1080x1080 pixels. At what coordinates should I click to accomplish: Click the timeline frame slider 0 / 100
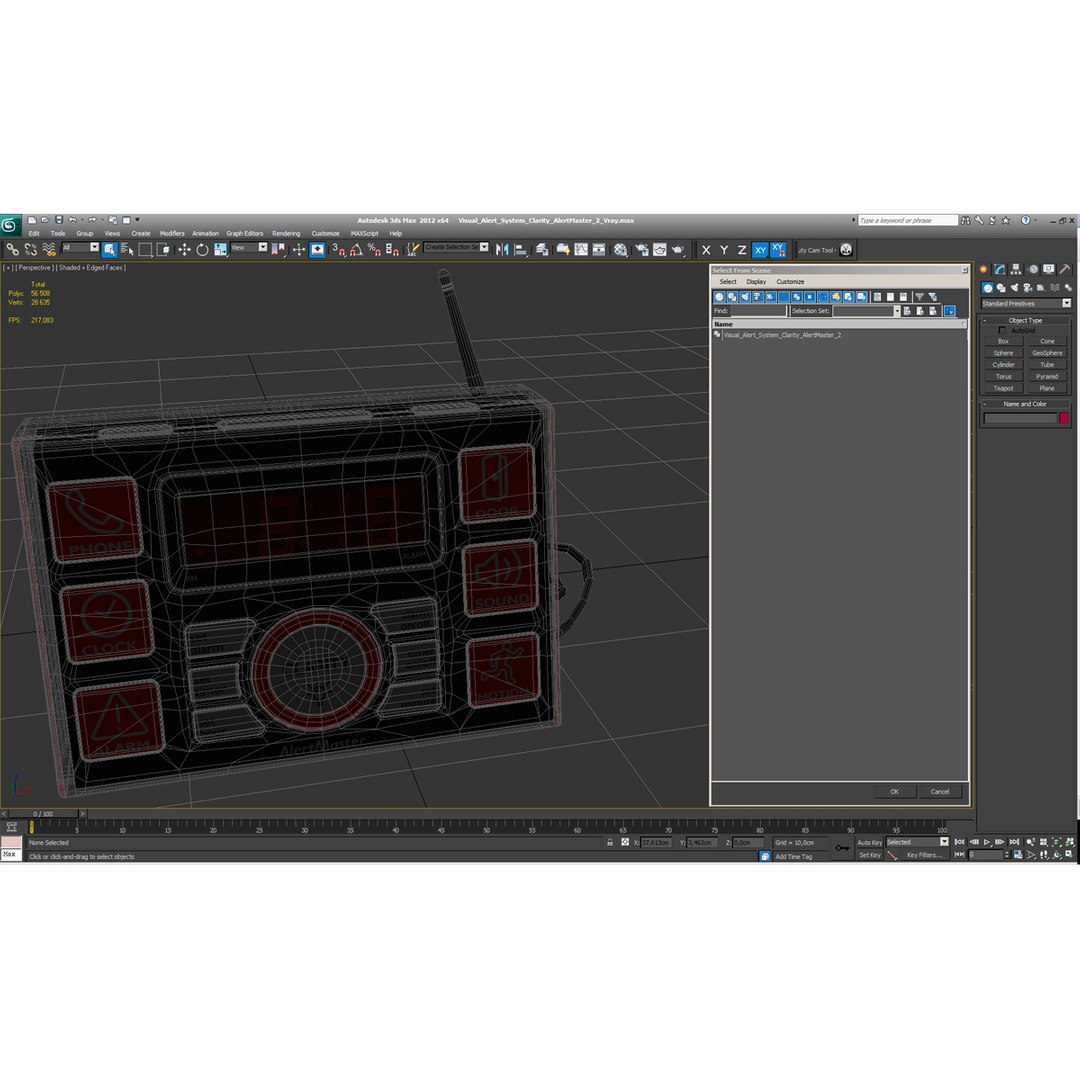tap(43, 813)
